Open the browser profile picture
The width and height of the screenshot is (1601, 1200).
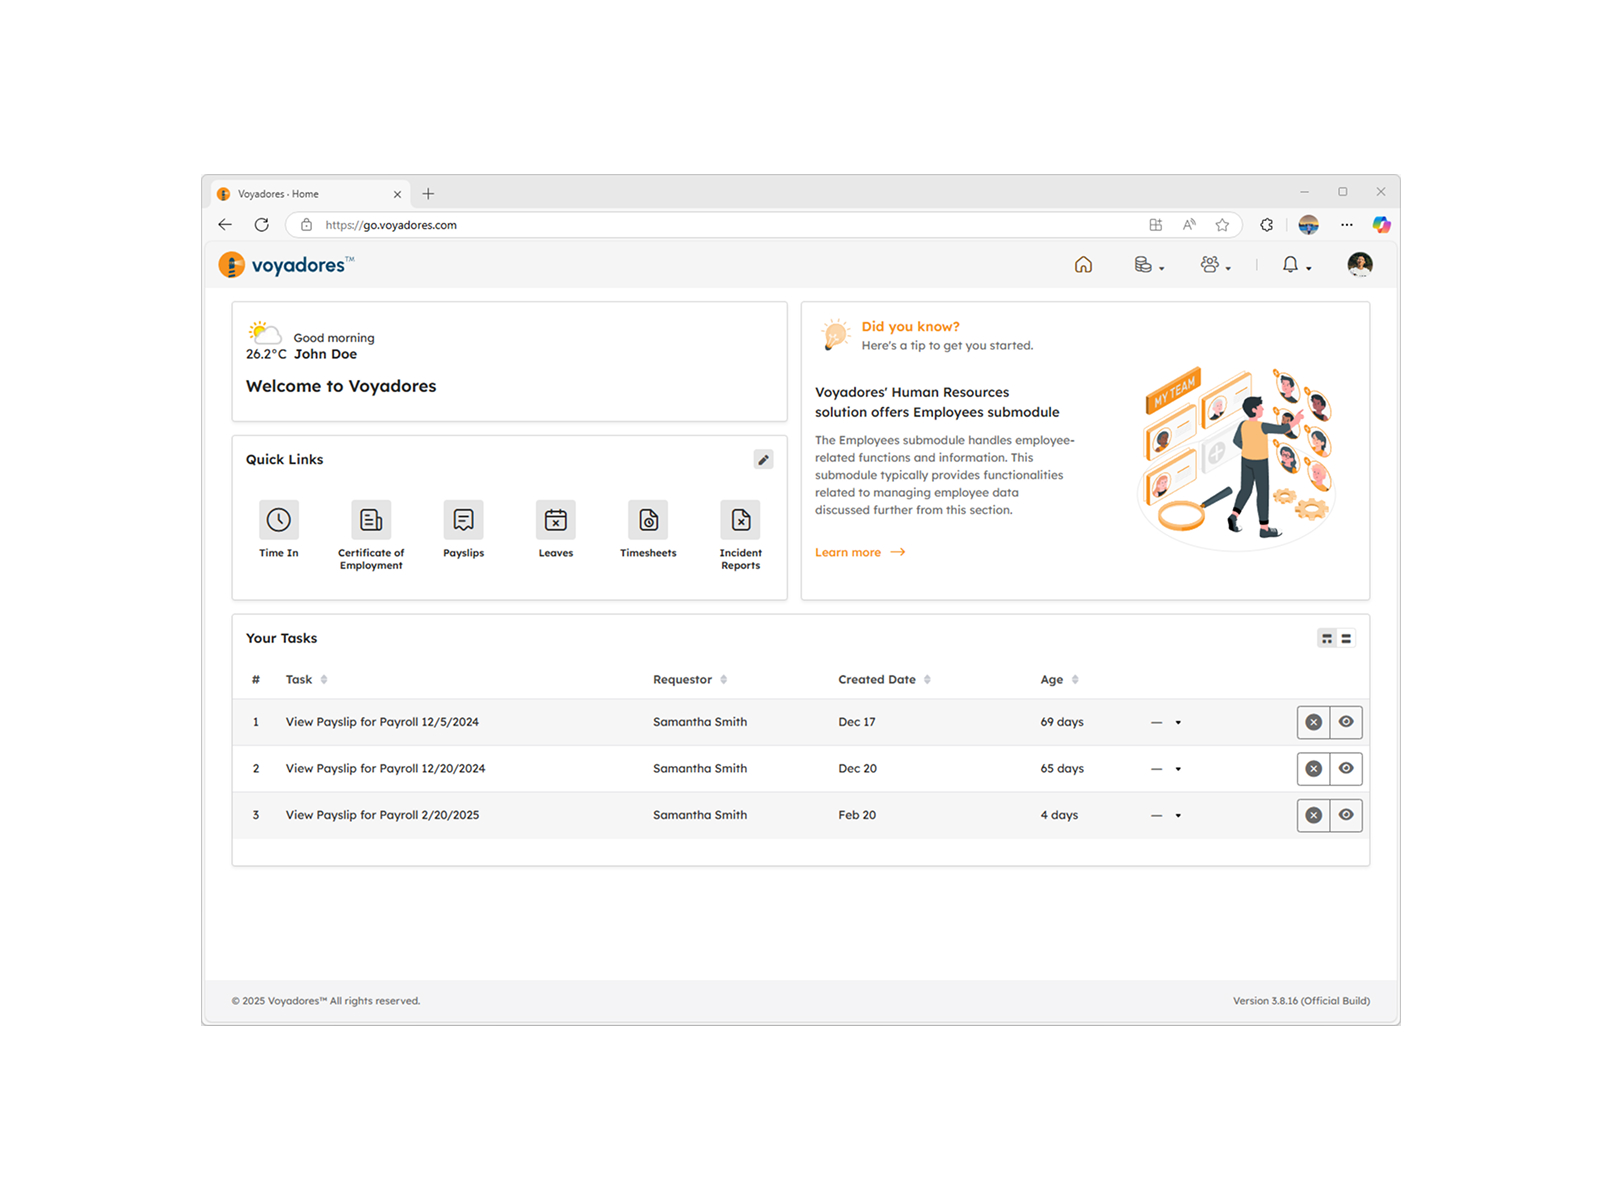click(x=1308, y=225)
